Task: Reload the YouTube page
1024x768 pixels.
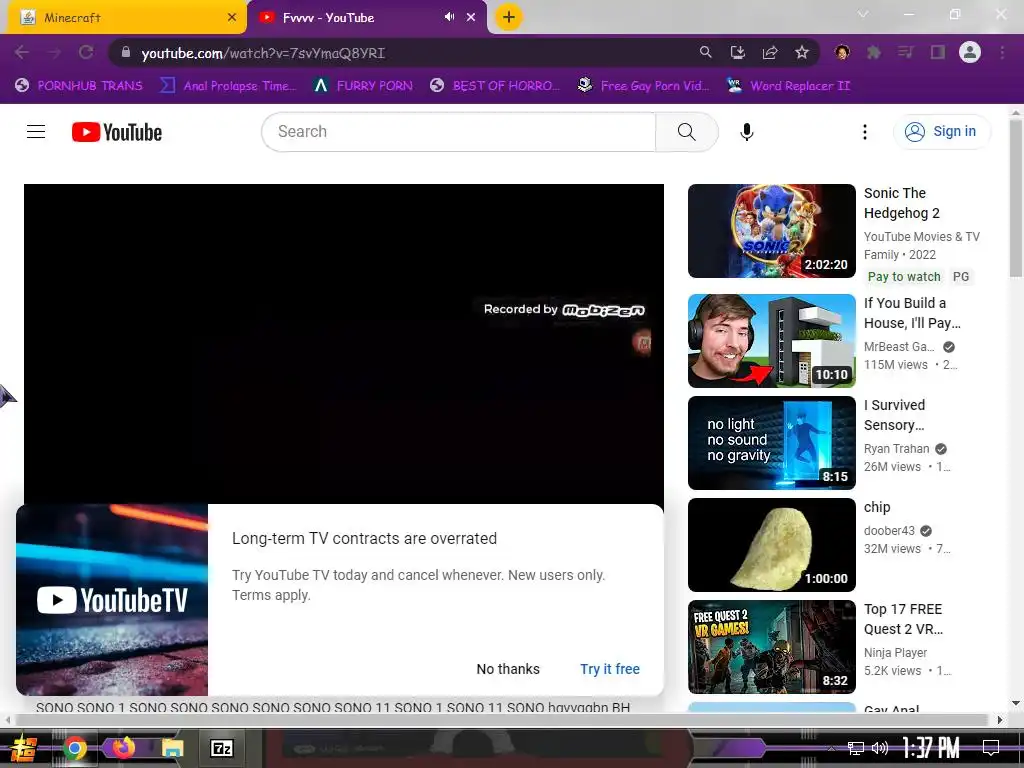Action: [x=86, y=52]
